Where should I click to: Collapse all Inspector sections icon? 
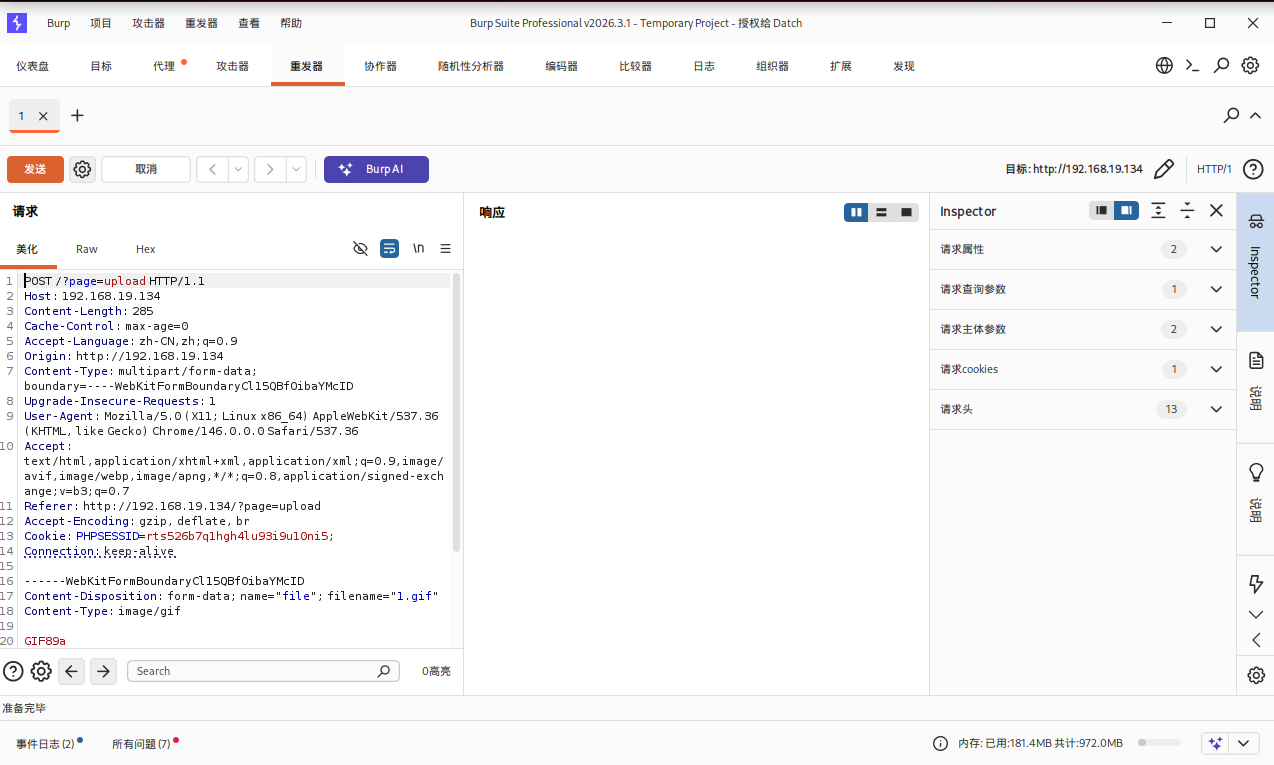coord(1187,210)
